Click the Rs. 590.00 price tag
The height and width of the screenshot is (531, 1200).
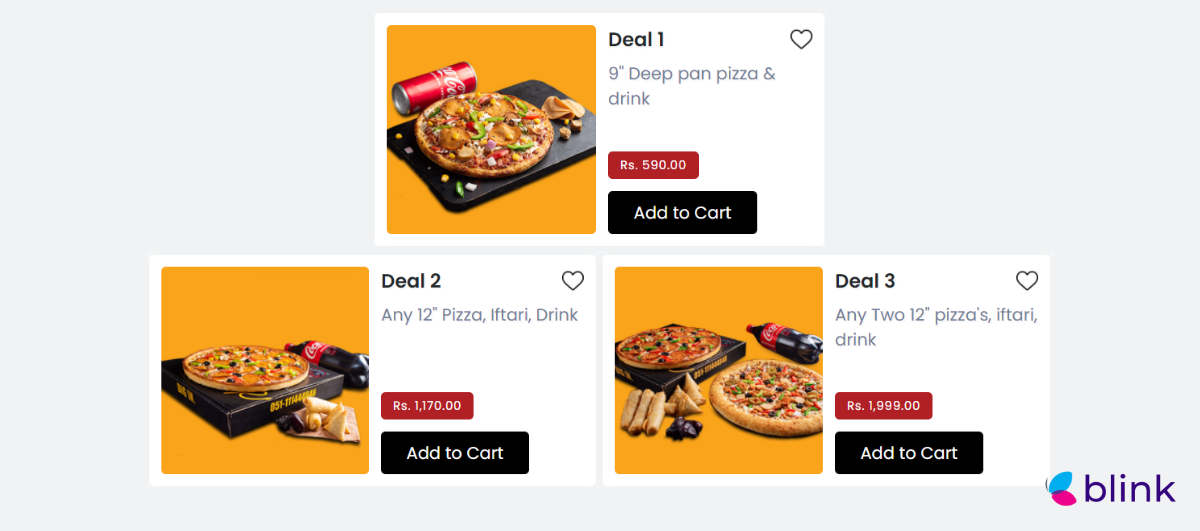(x=653, y=165)
